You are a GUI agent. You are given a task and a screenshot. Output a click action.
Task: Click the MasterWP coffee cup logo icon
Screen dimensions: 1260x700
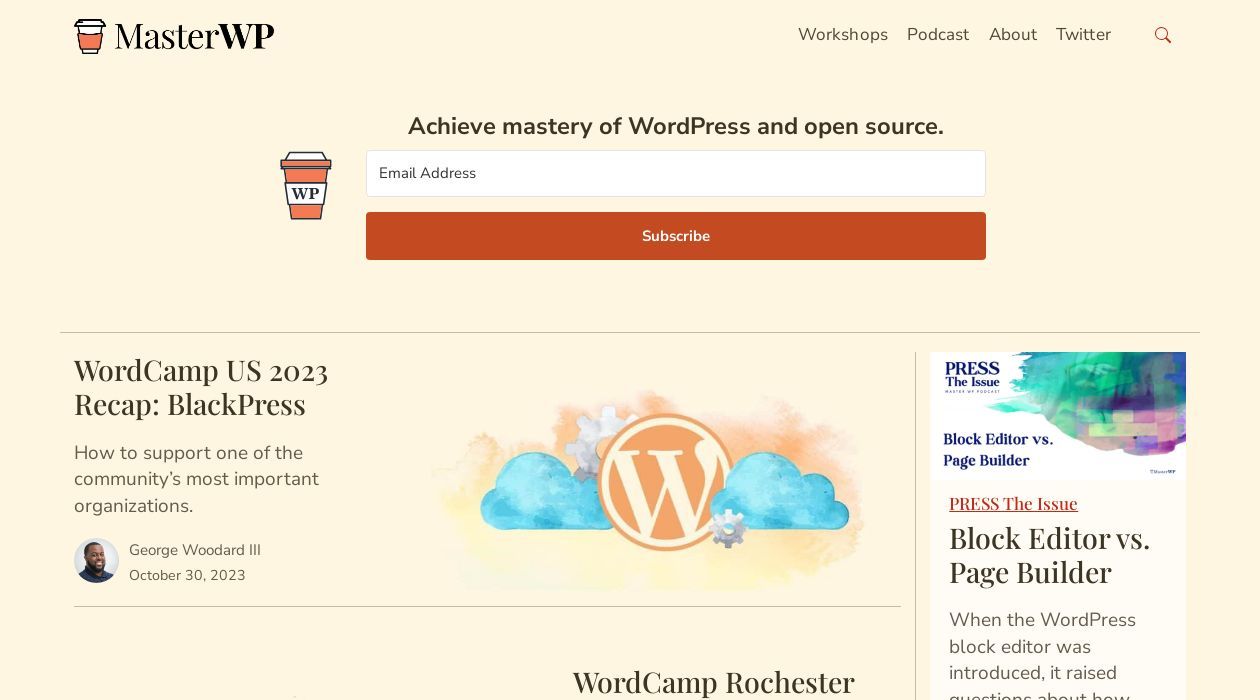[x=90, y=36]
